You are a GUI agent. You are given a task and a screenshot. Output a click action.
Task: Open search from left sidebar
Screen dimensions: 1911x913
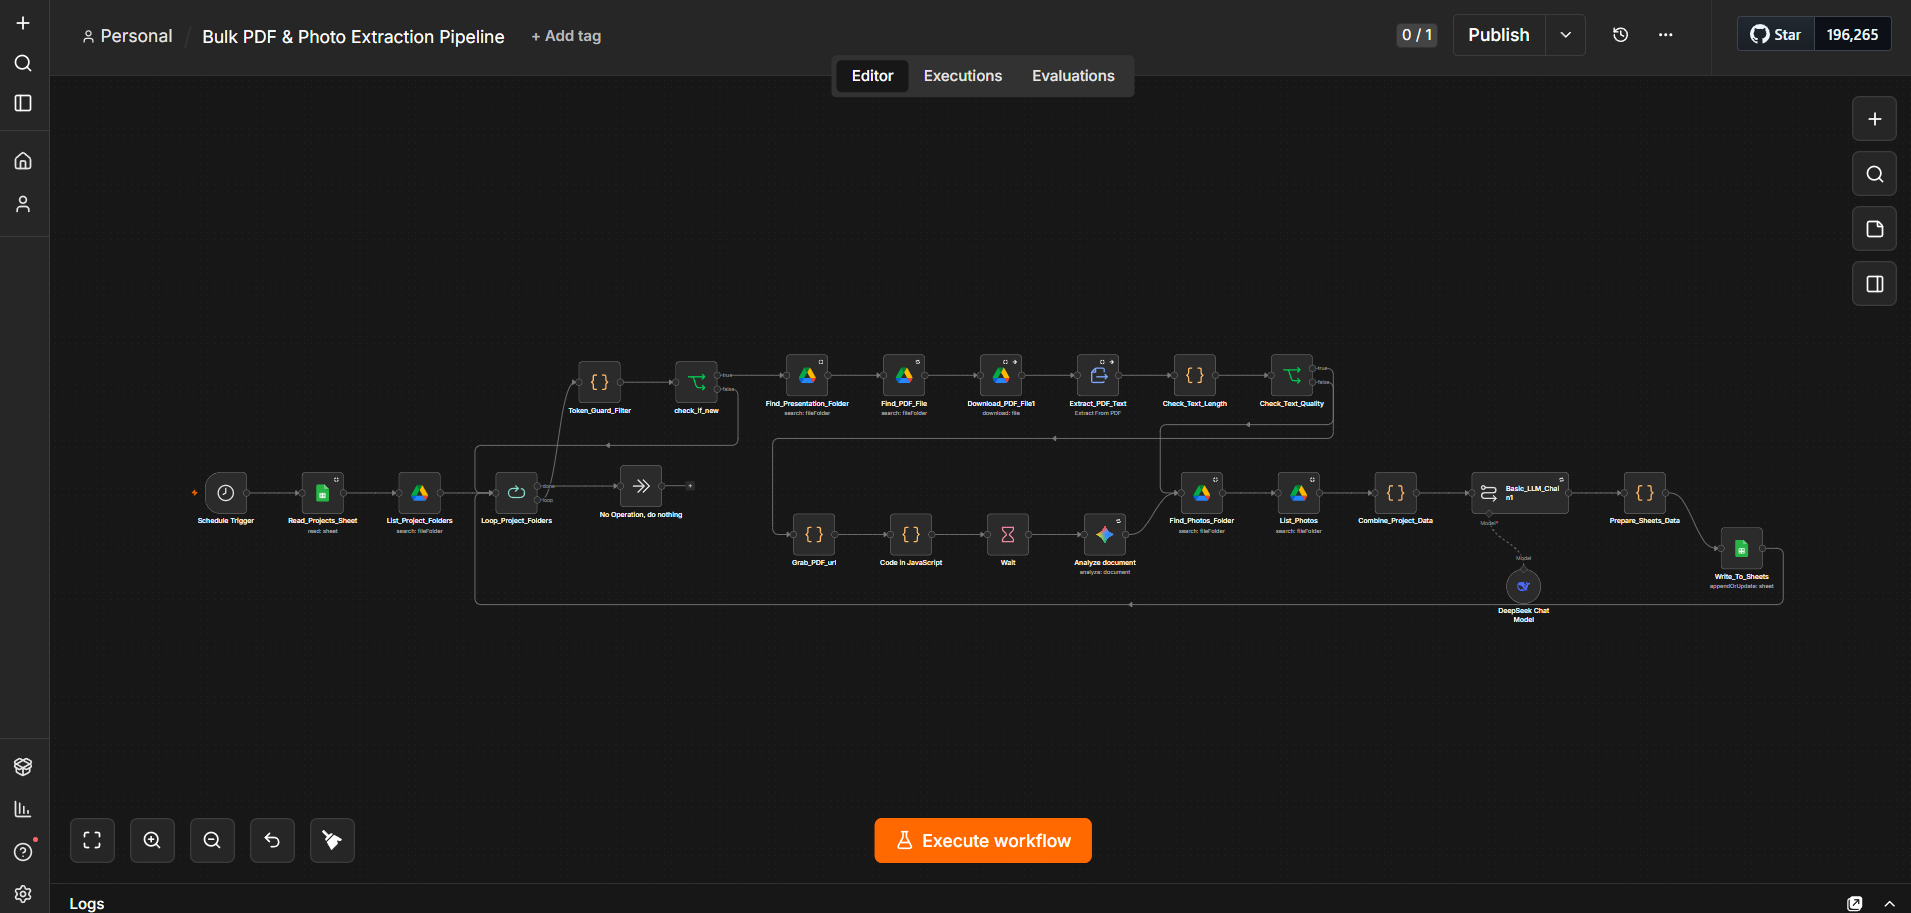(x=23, y=63)
